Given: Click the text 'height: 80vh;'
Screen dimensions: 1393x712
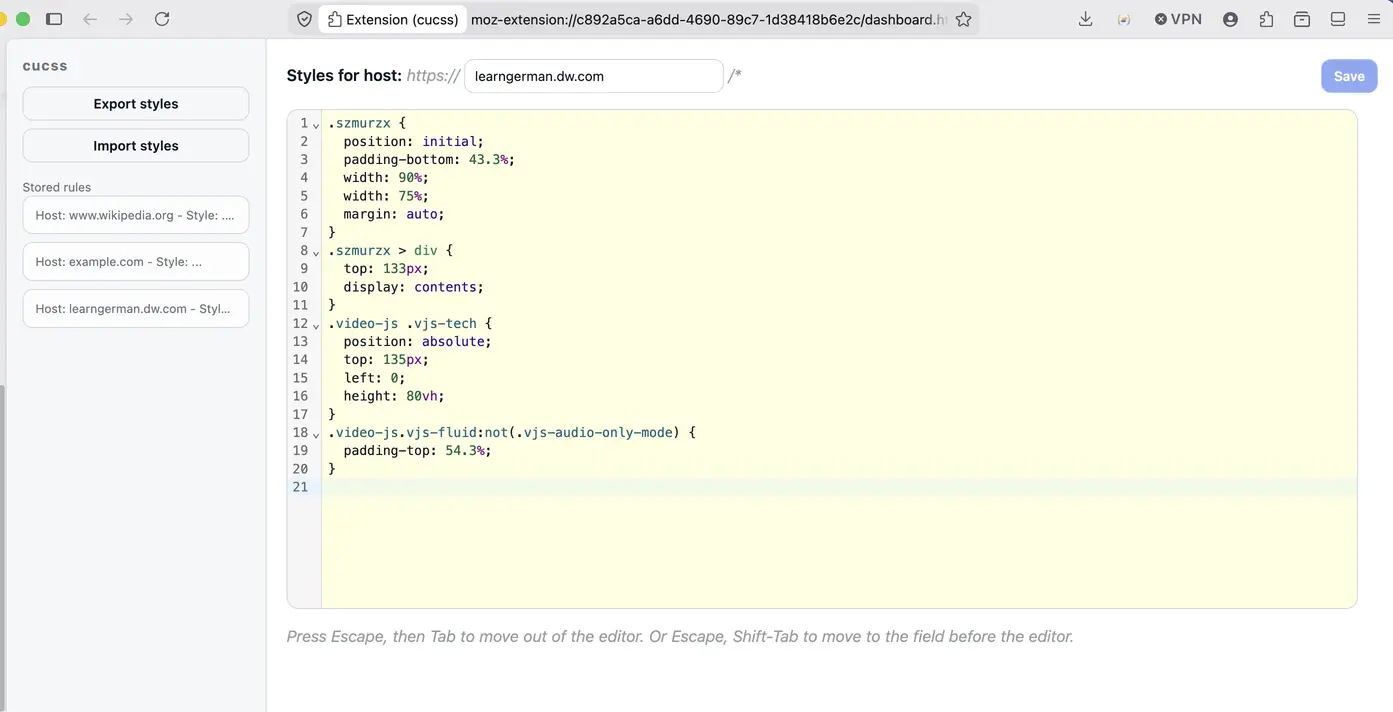Looking at the screenshot, I should 394,396.
